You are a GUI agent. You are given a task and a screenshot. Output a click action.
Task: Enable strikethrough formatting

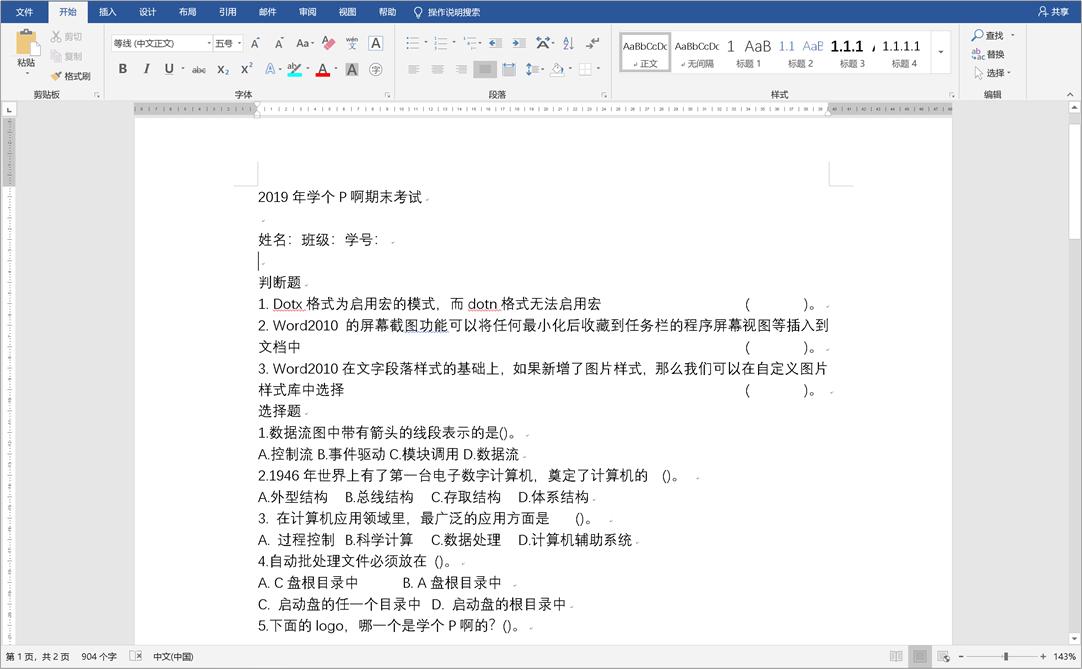pos(201,68)
